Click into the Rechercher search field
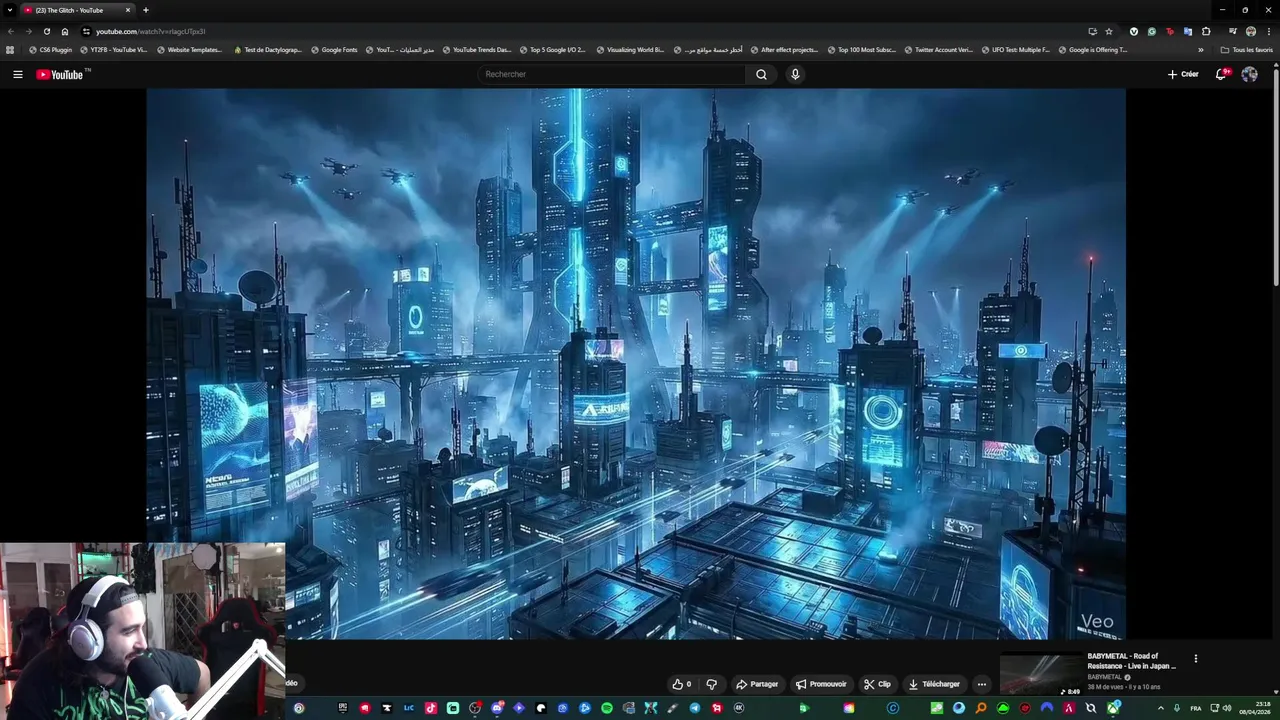 coord(610,74)
